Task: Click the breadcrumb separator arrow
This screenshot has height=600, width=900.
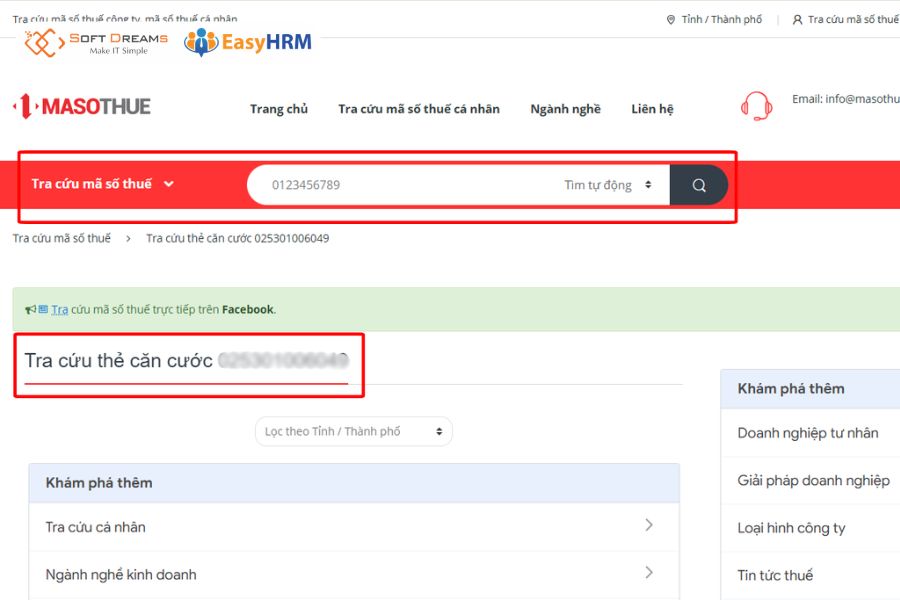Action: pyautogui.click(x=128, y=239)
